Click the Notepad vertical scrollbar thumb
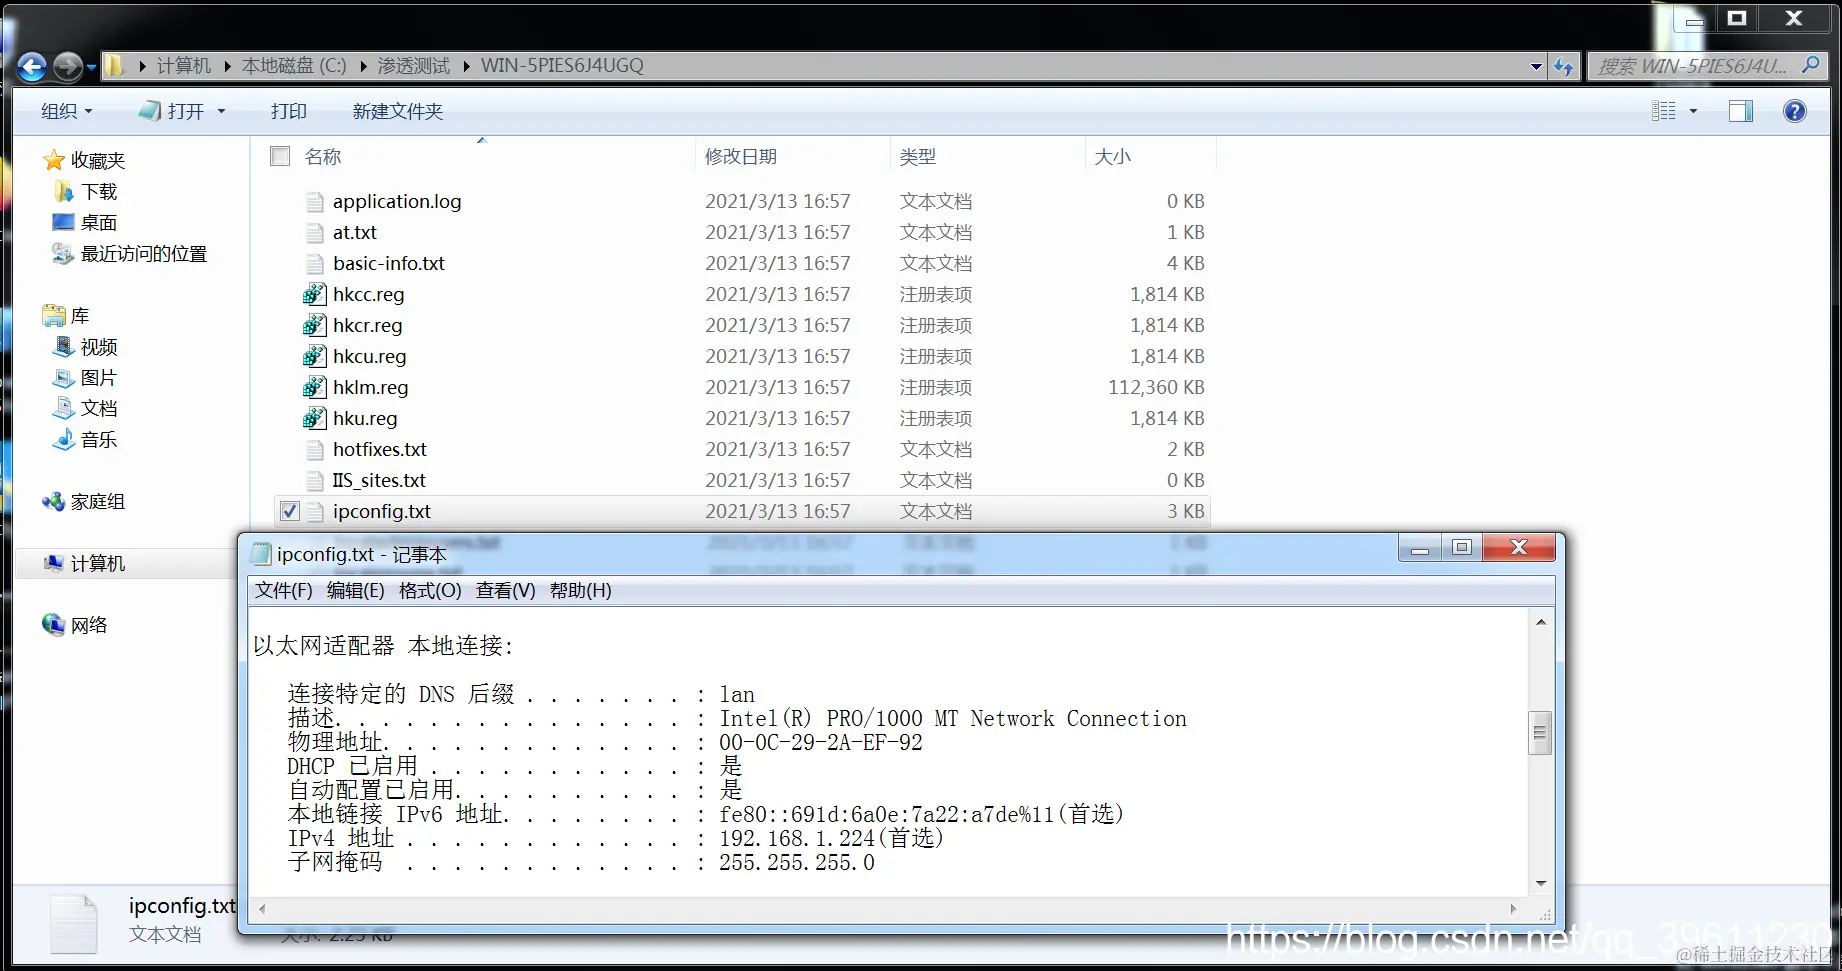The height and width of the screenshot is (971, 1842). (1540, 733)
